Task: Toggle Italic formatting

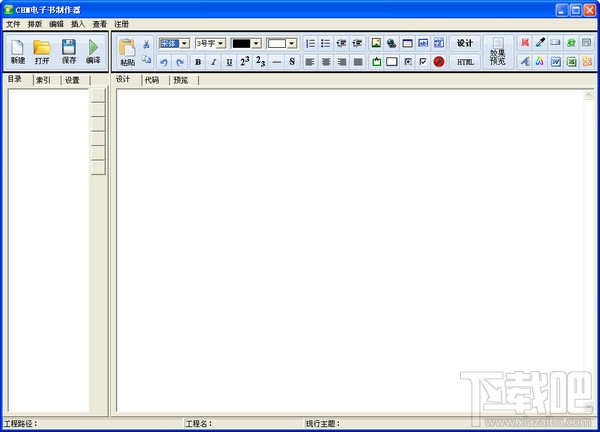Action: [x=214, y=62]
